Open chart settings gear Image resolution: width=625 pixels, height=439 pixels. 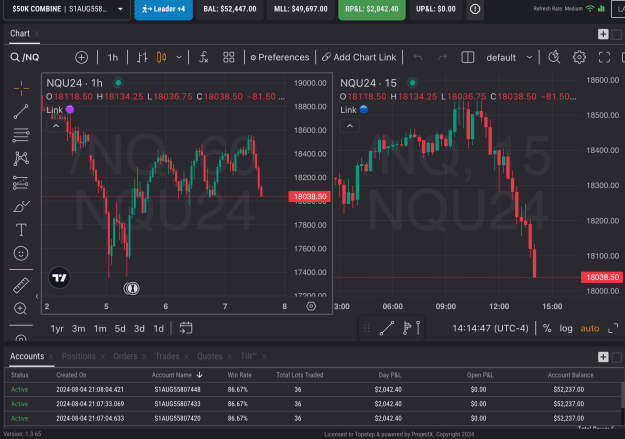point(579,57)
